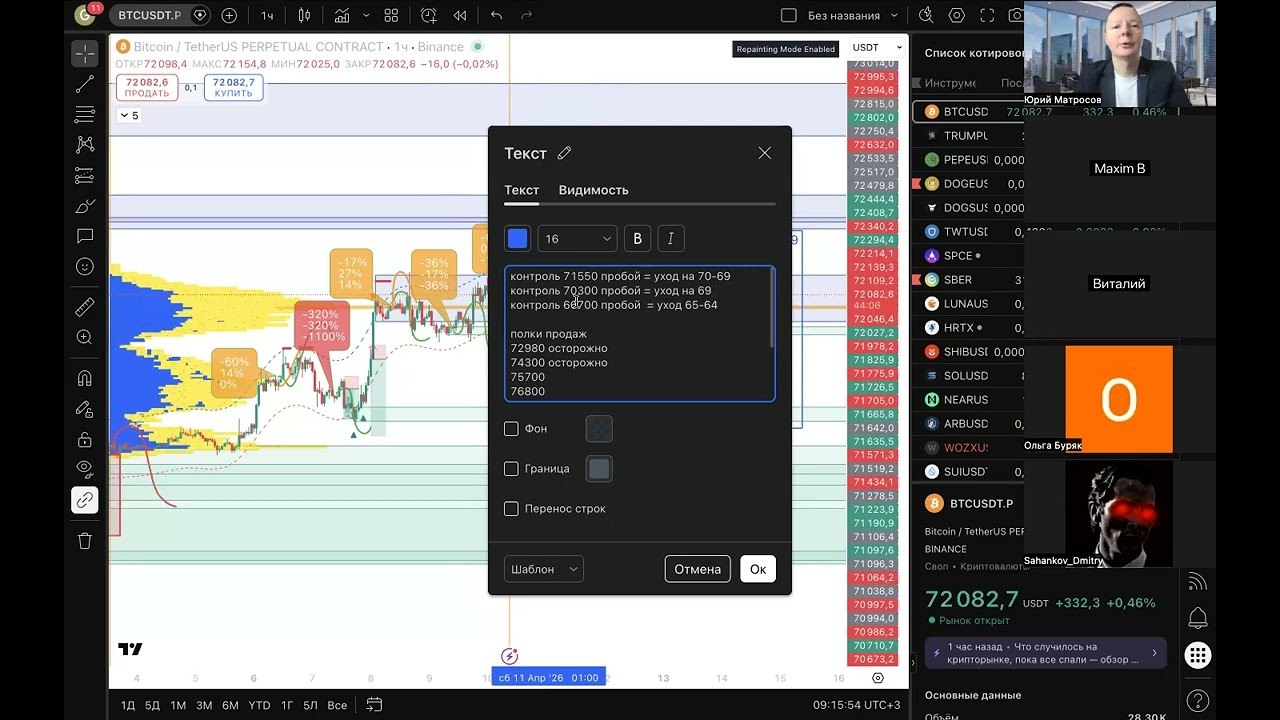Expand the news headline chevron
Image resolution: width=1280 pixels, height=720 pixels.
tap(1154, 653)
